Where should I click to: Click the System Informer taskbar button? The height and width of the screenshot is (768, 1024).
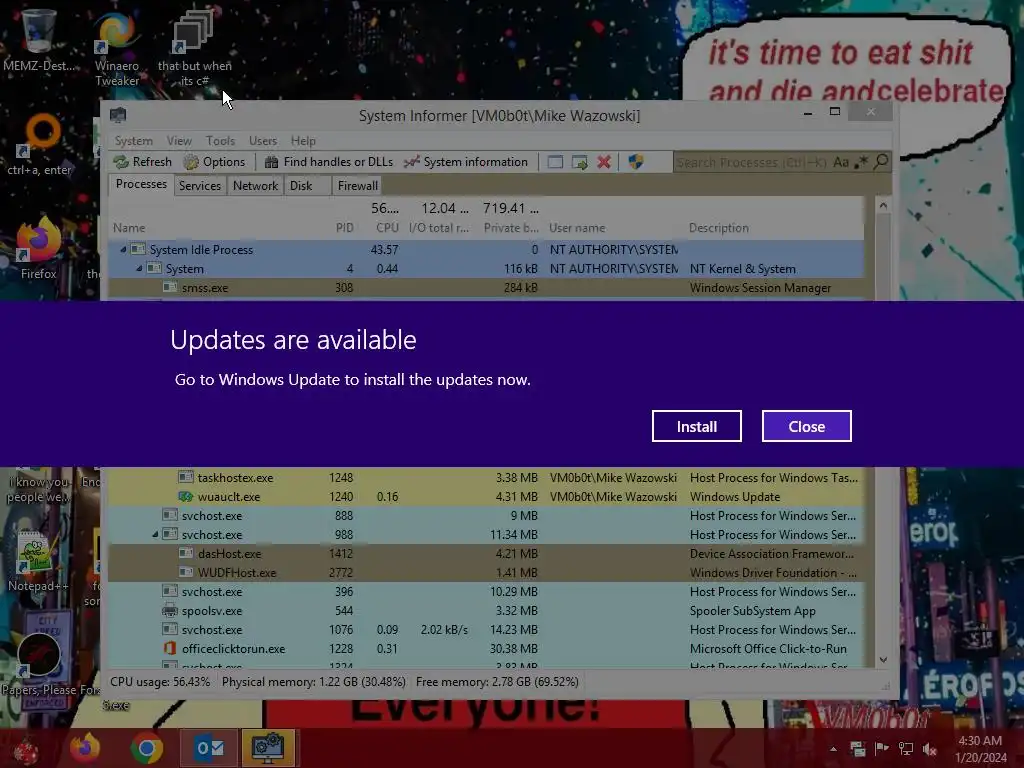[x=269, y=748]
